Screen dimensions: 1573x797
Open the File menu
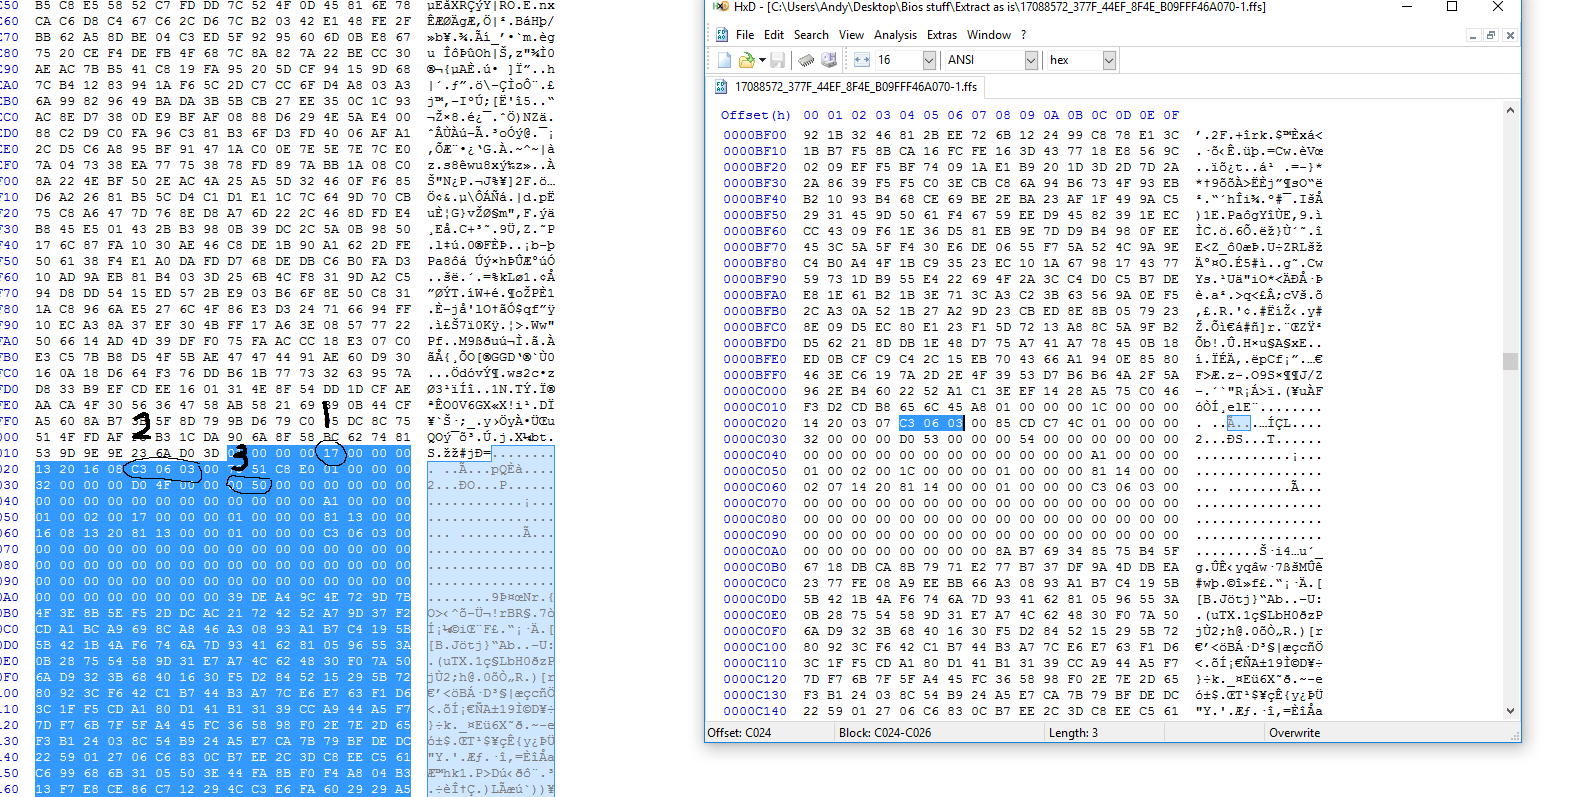click(745, 35)
